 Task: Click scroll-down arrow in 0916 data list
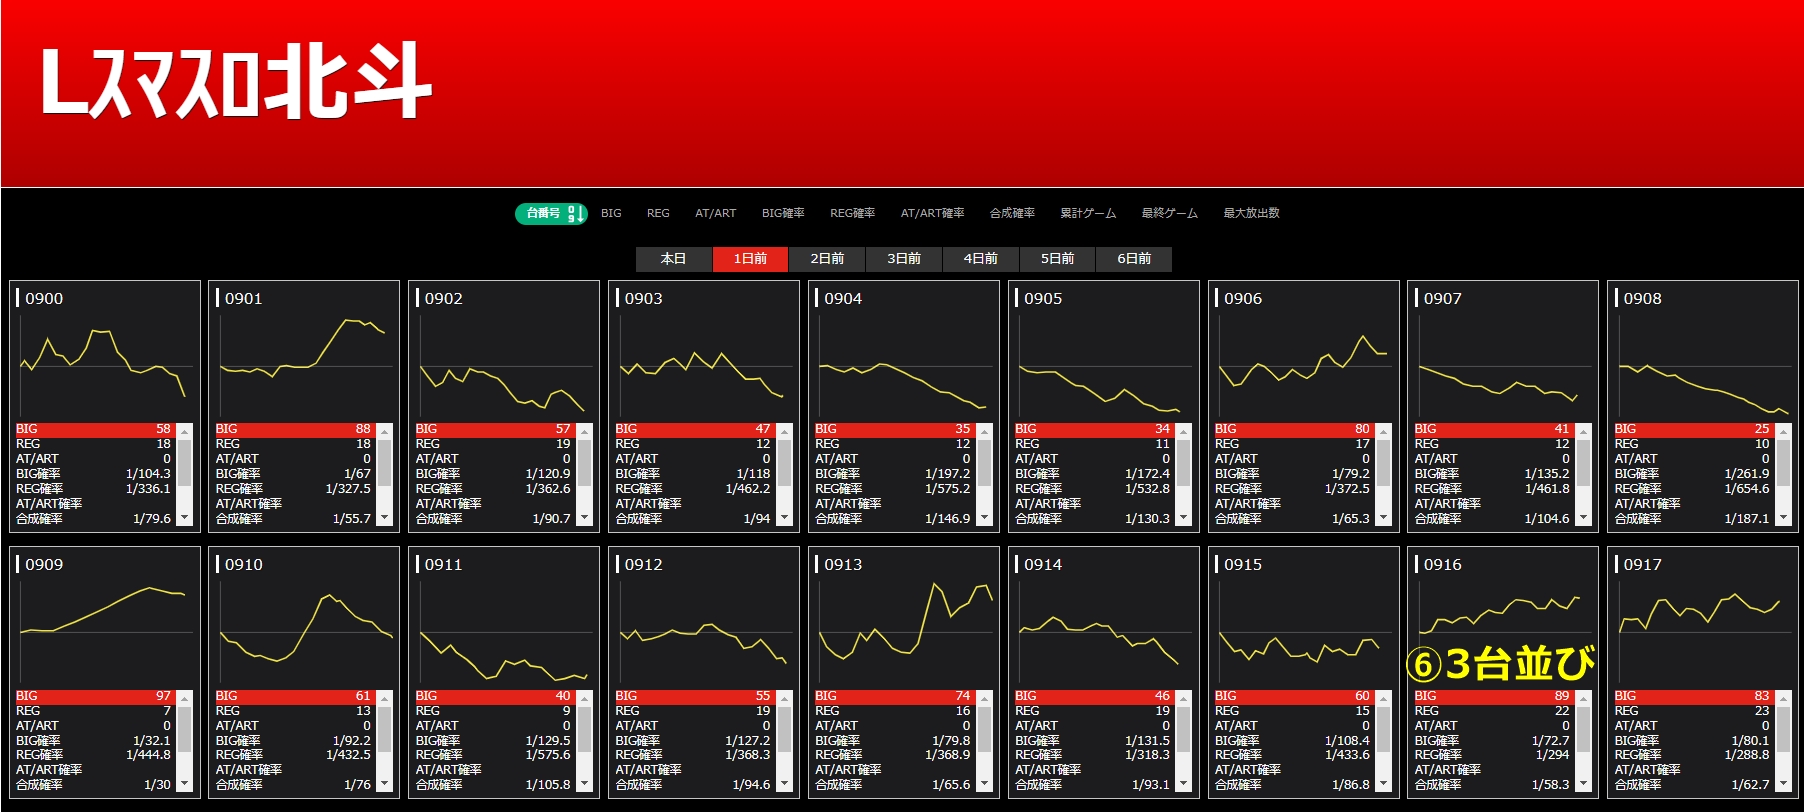[x=1584, y=784]
